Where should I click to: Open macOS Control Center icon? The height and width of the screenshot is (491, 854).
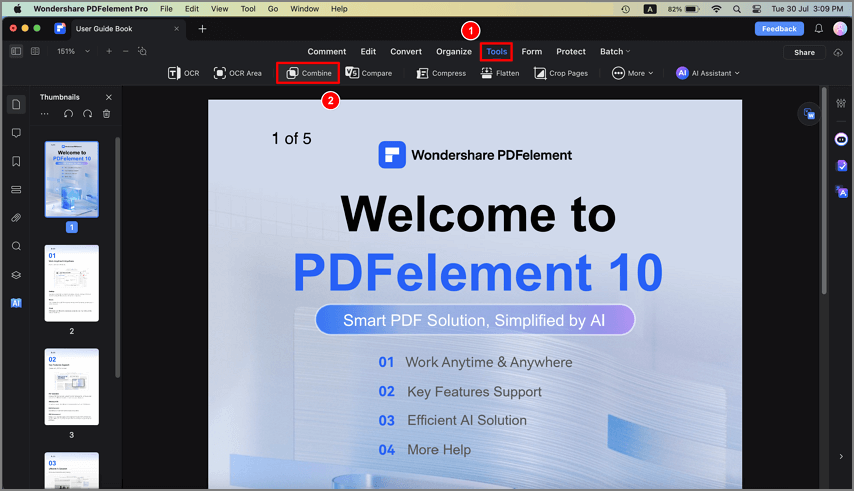(757, 9)
